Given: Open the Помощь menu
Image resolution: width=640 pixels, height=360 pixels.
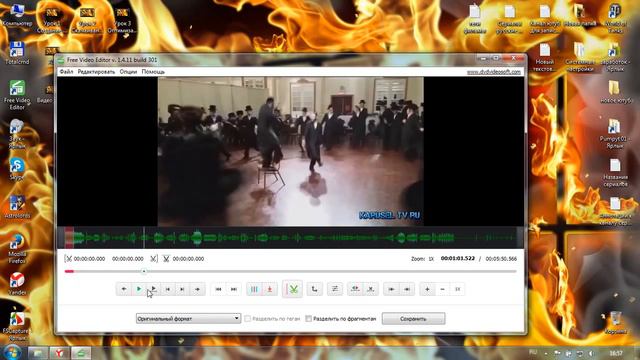Looking at the screenshot, I should pyautogui.click(x=153, y=71).
